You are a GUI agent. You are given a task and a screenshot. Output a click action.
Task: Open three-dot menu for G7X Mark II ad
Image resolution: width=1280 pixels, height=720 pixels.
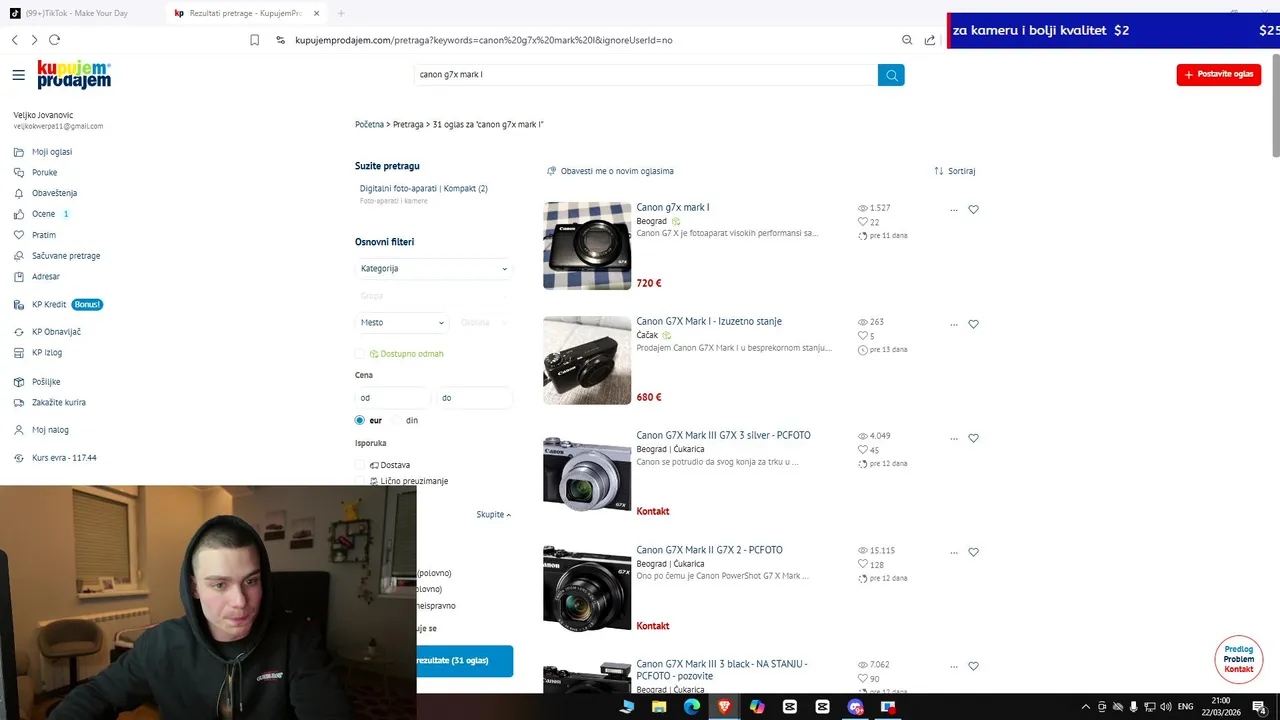954,552
